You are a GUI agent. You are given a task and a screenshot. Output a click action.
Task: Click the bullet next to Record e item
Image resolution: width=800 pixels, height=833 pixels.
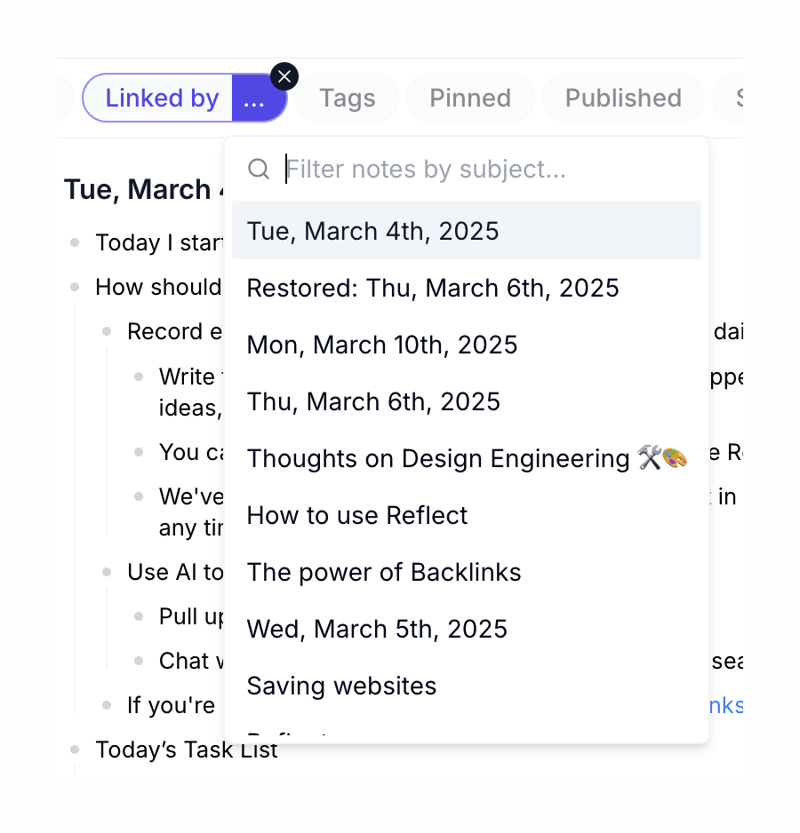[107, 331]
